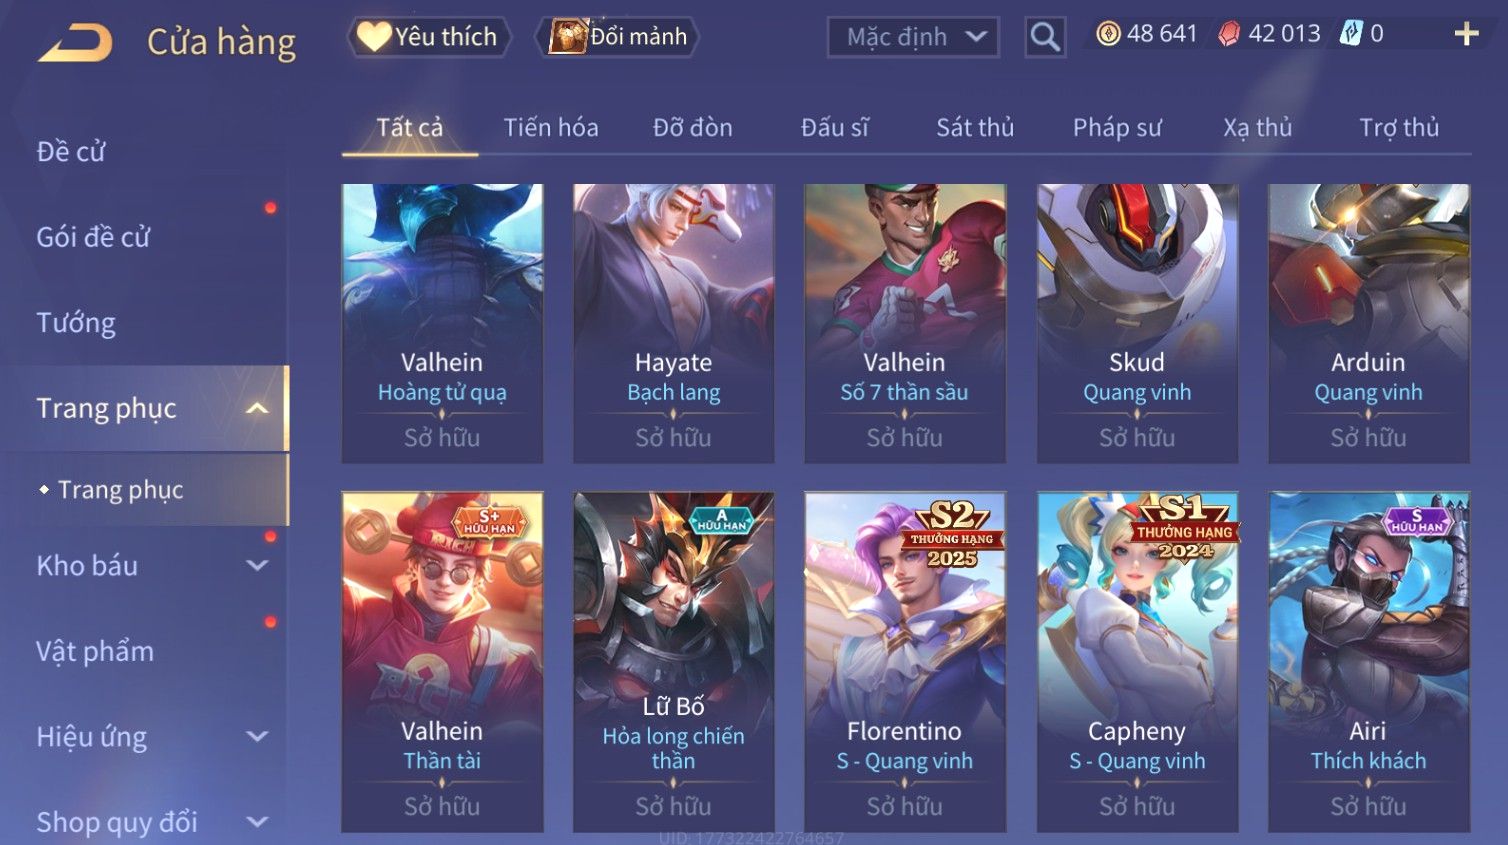
Task: Tap the red ruby currency icon
Action: (1229, 34)
